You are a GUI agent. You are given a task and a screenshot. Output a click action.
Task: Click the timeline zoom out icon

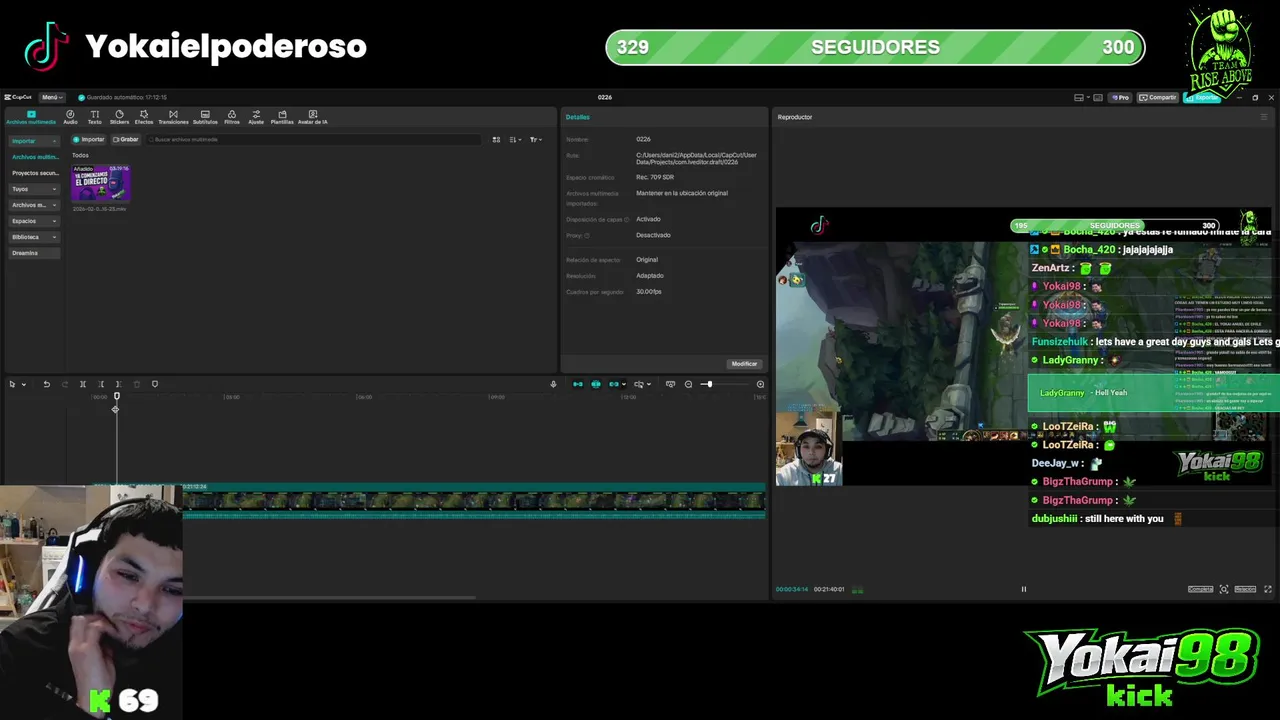click(x=688, y=384)
